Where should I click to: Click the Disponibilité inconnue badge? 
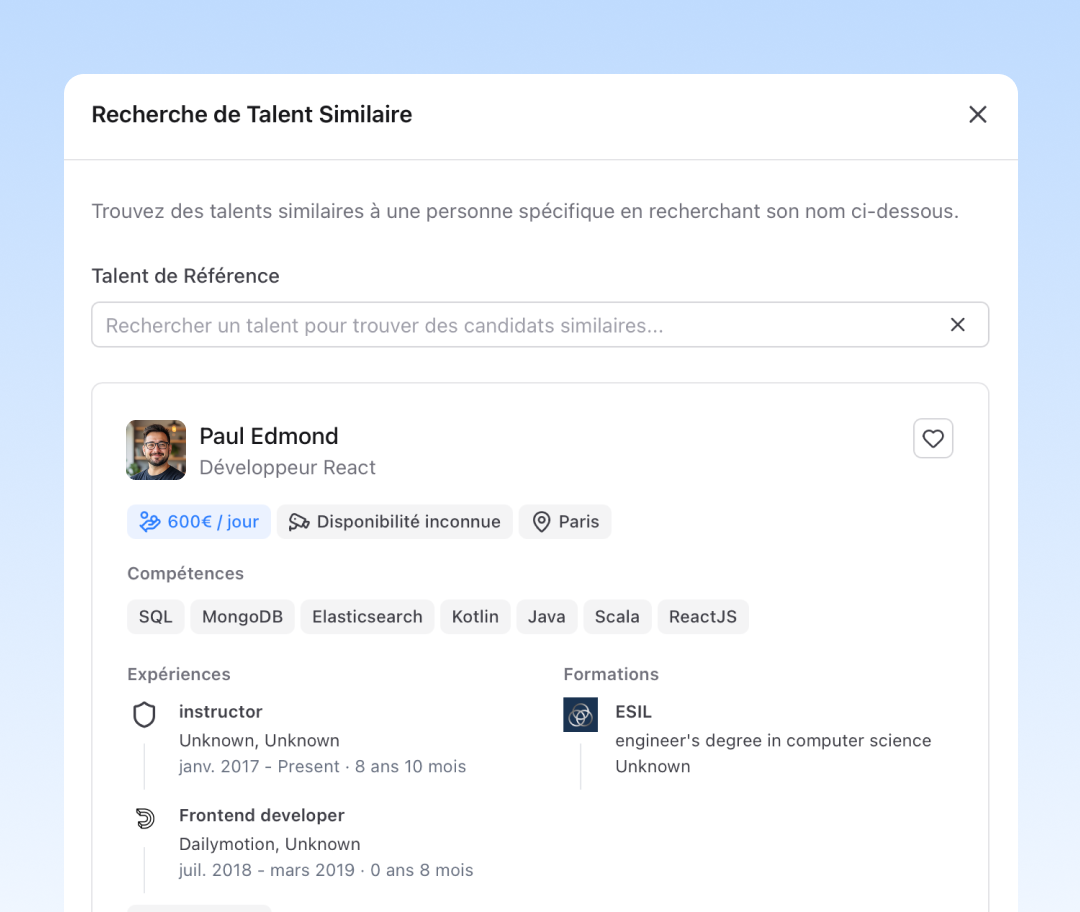coord(395,522)
